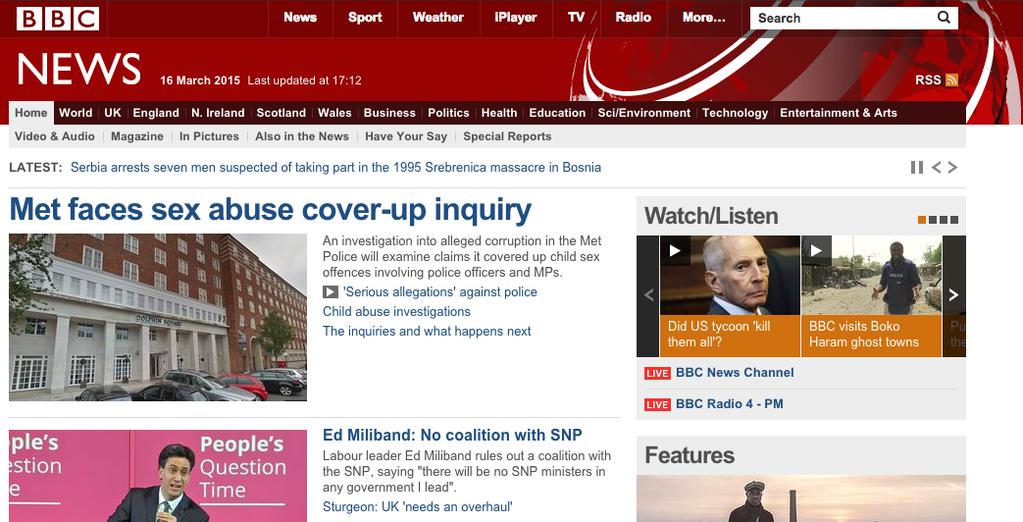
Task: Open BBC Radio 4 - PM live link
Action: (729, 404)
